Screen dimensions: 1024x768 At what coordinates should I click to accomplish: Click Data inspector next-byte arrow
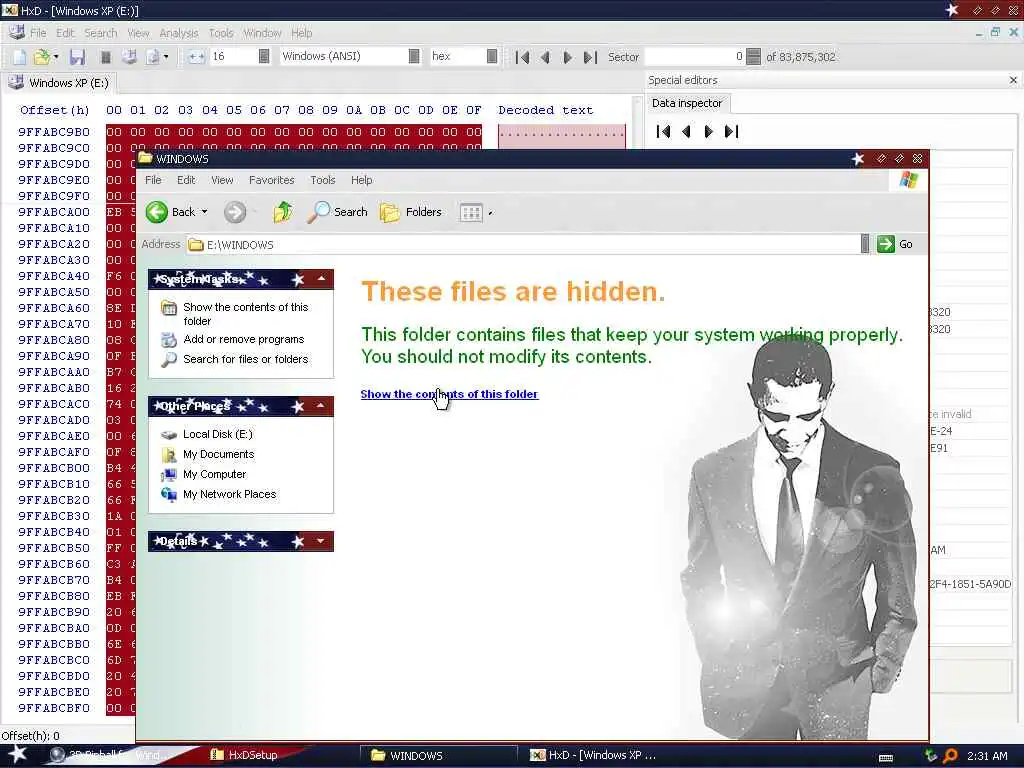(709, 132)
